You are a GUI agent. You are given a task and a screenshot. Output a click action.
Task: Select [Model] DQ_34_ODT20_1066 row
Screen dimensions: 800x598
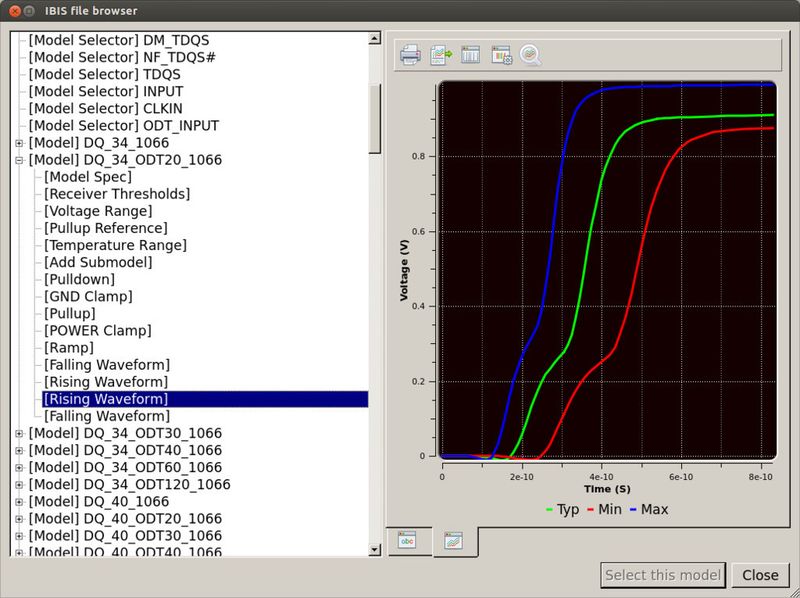pyautogui.click(x=125, y=160)
